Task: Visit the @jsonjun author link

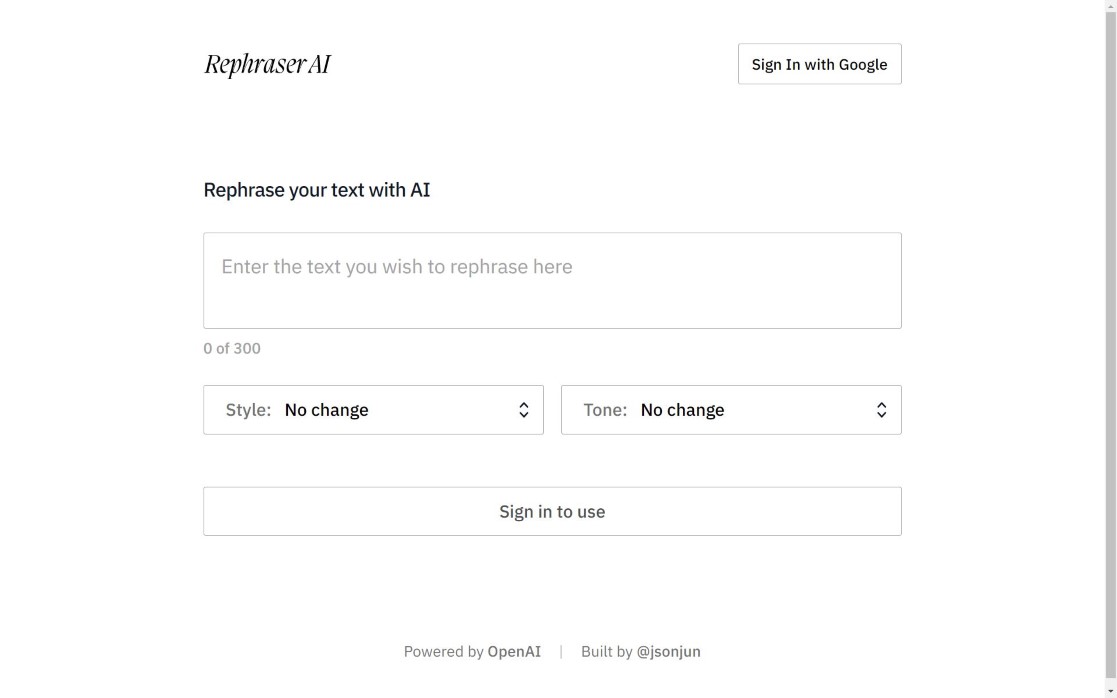Action: click(668, 652)
